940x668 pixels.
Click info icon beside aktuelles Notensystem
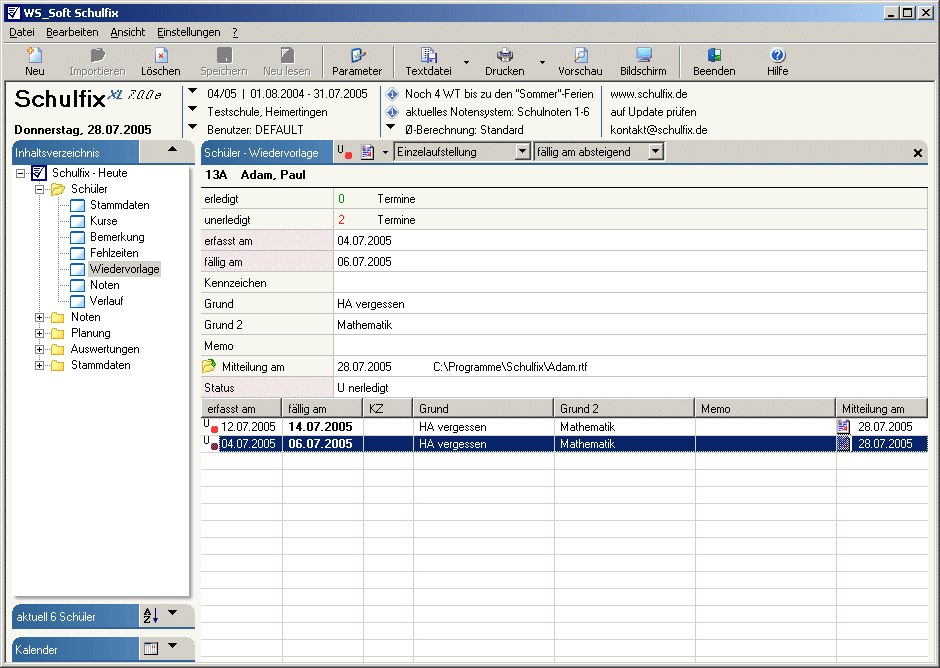(x=392, y=112)
